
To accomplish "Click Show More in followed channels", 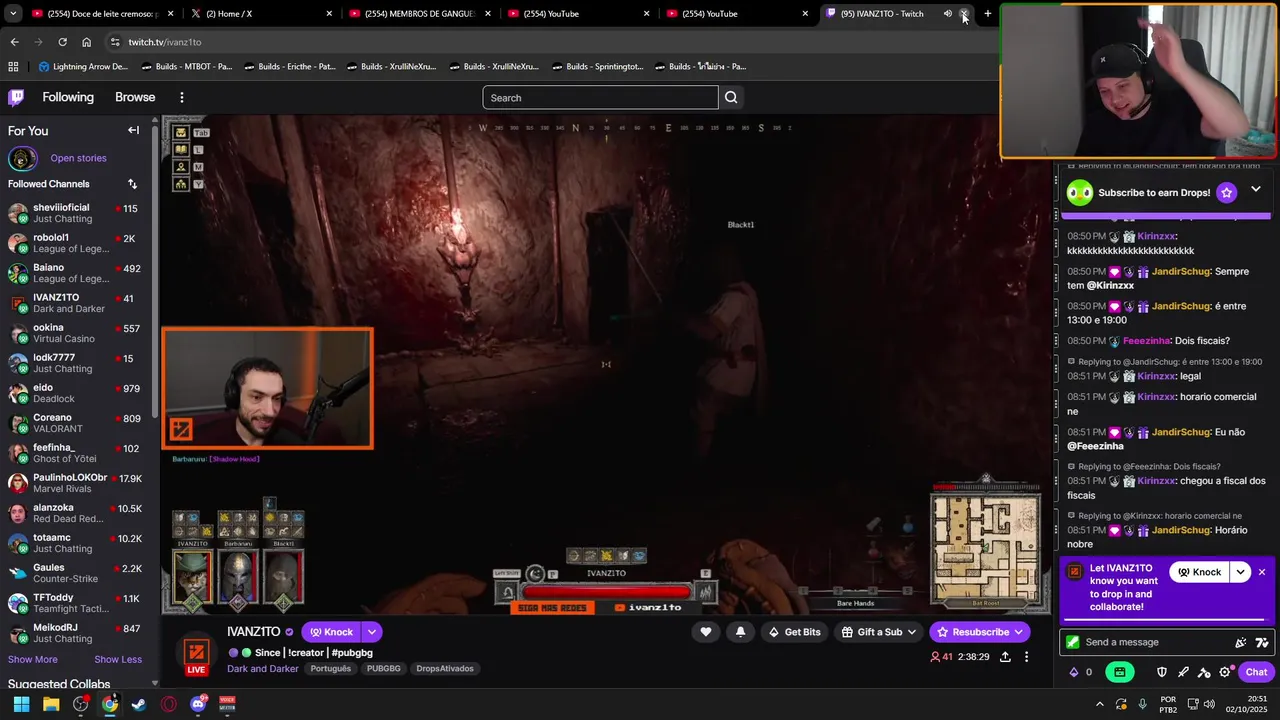I will 33,659.
